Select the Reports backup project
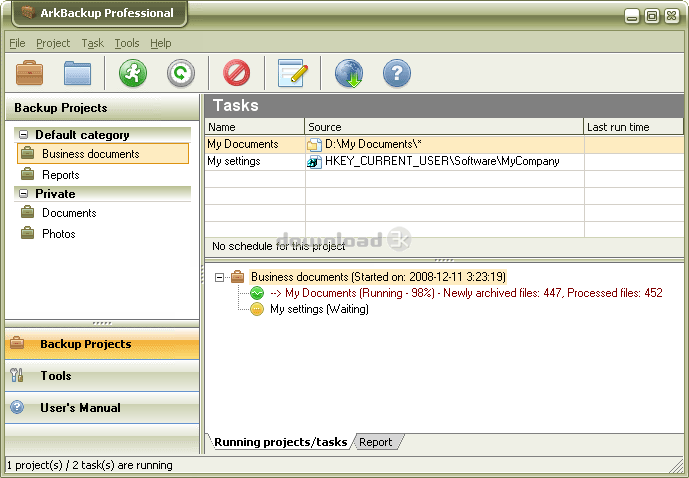 click(x=60, y=175)
